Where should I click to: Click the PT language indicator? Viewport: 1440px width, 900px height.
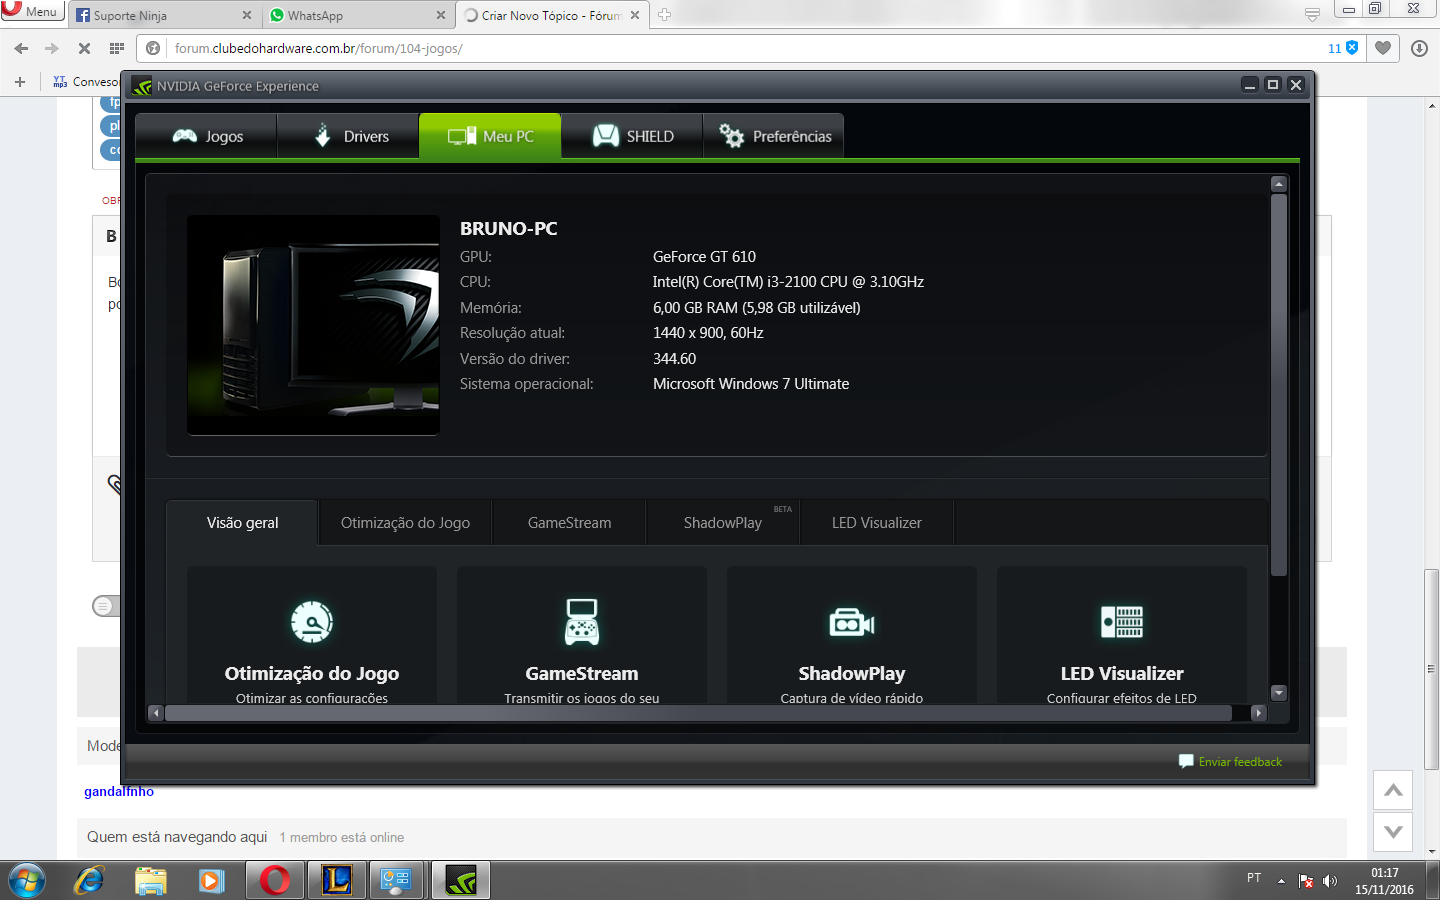1254,878
